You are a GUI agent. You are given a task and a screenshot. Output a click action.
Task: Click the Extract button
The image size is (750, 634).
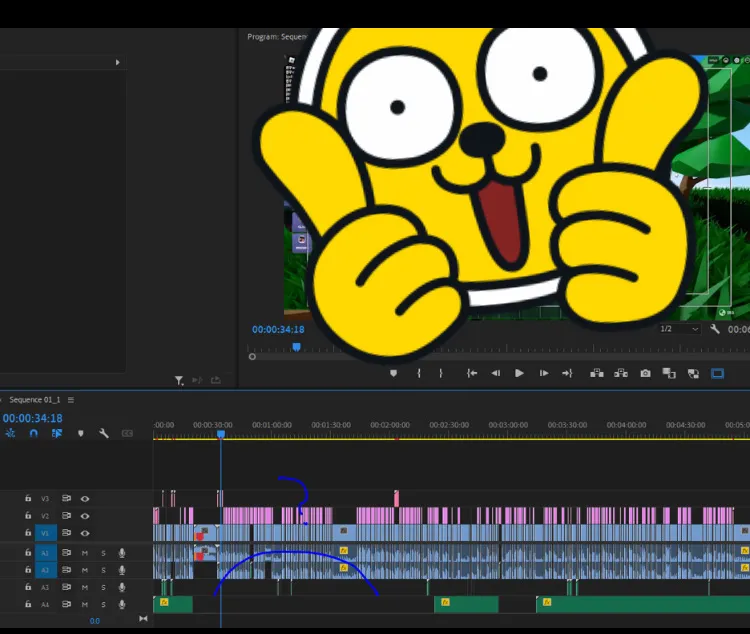[x=621, y=373]
